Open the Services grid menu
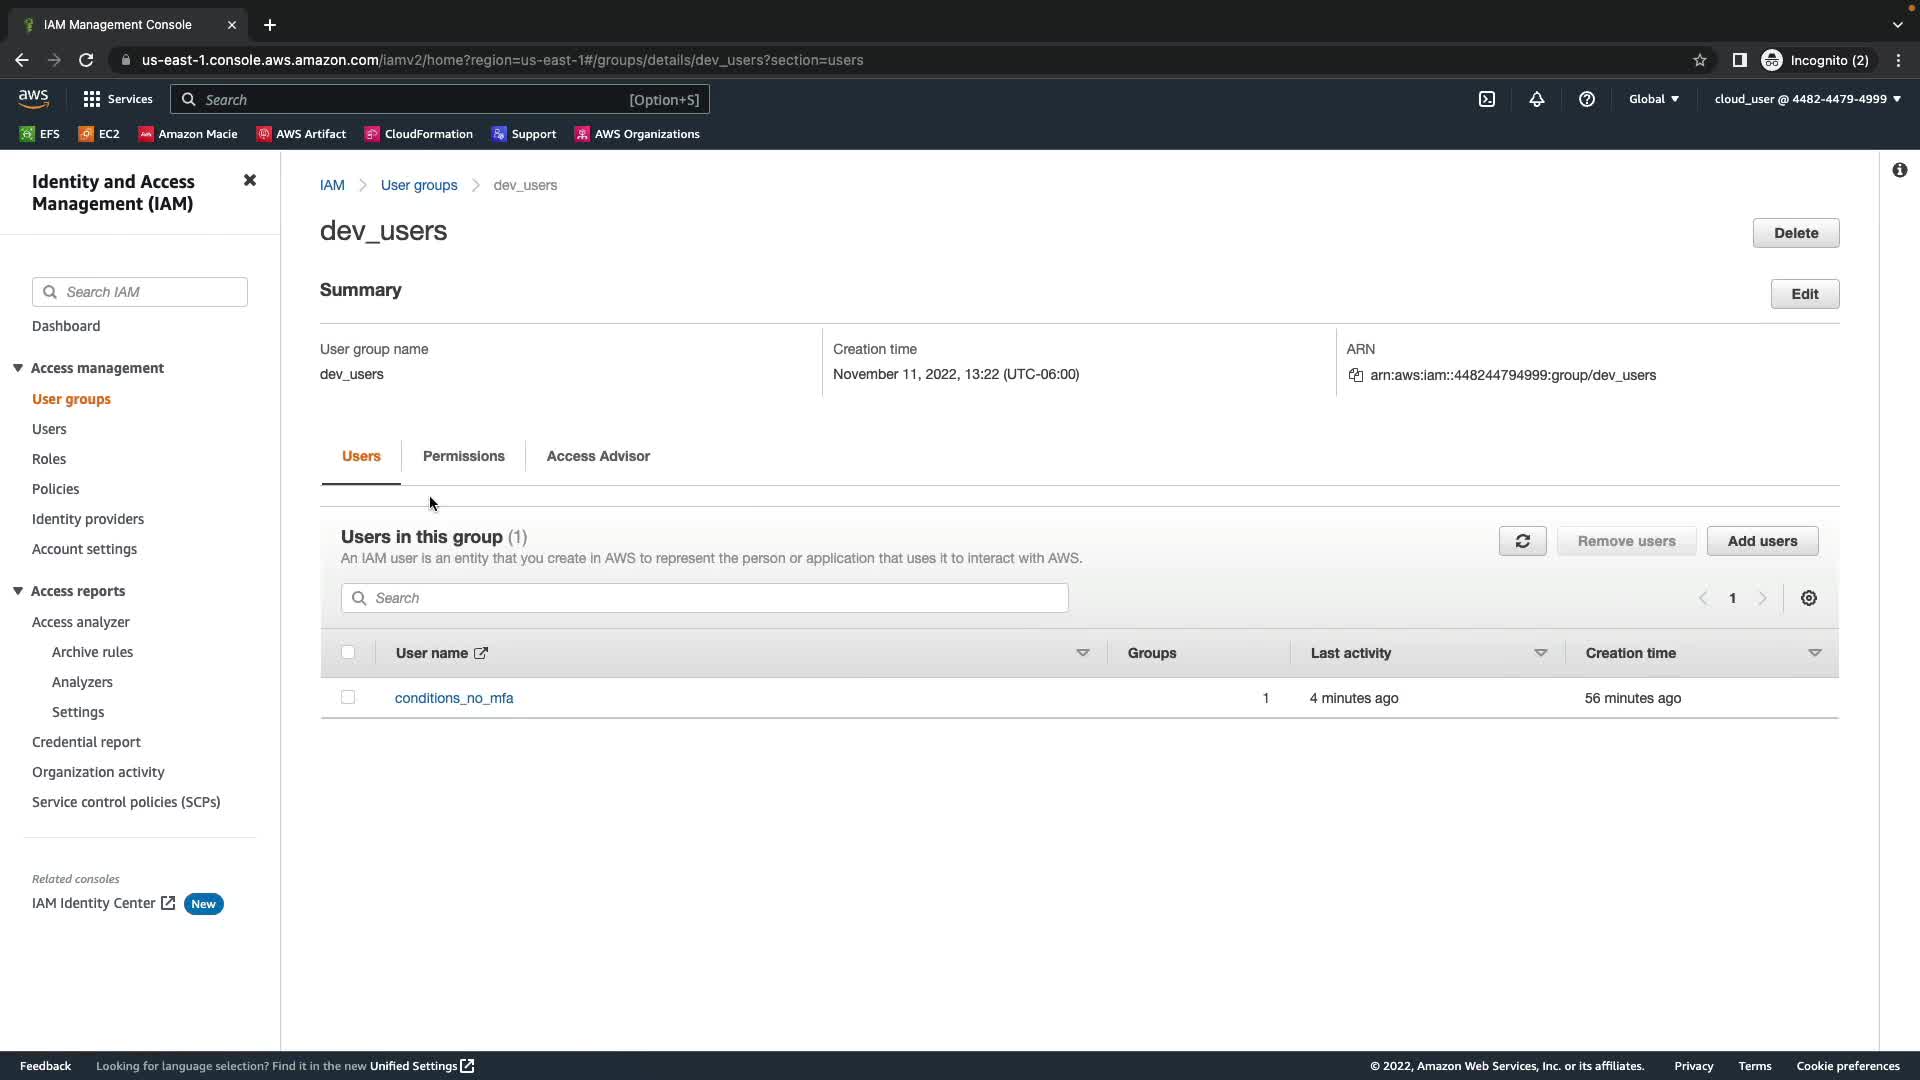This screenshot has width=1920, height=1080. pyautogui.click(x=92, y=99)
